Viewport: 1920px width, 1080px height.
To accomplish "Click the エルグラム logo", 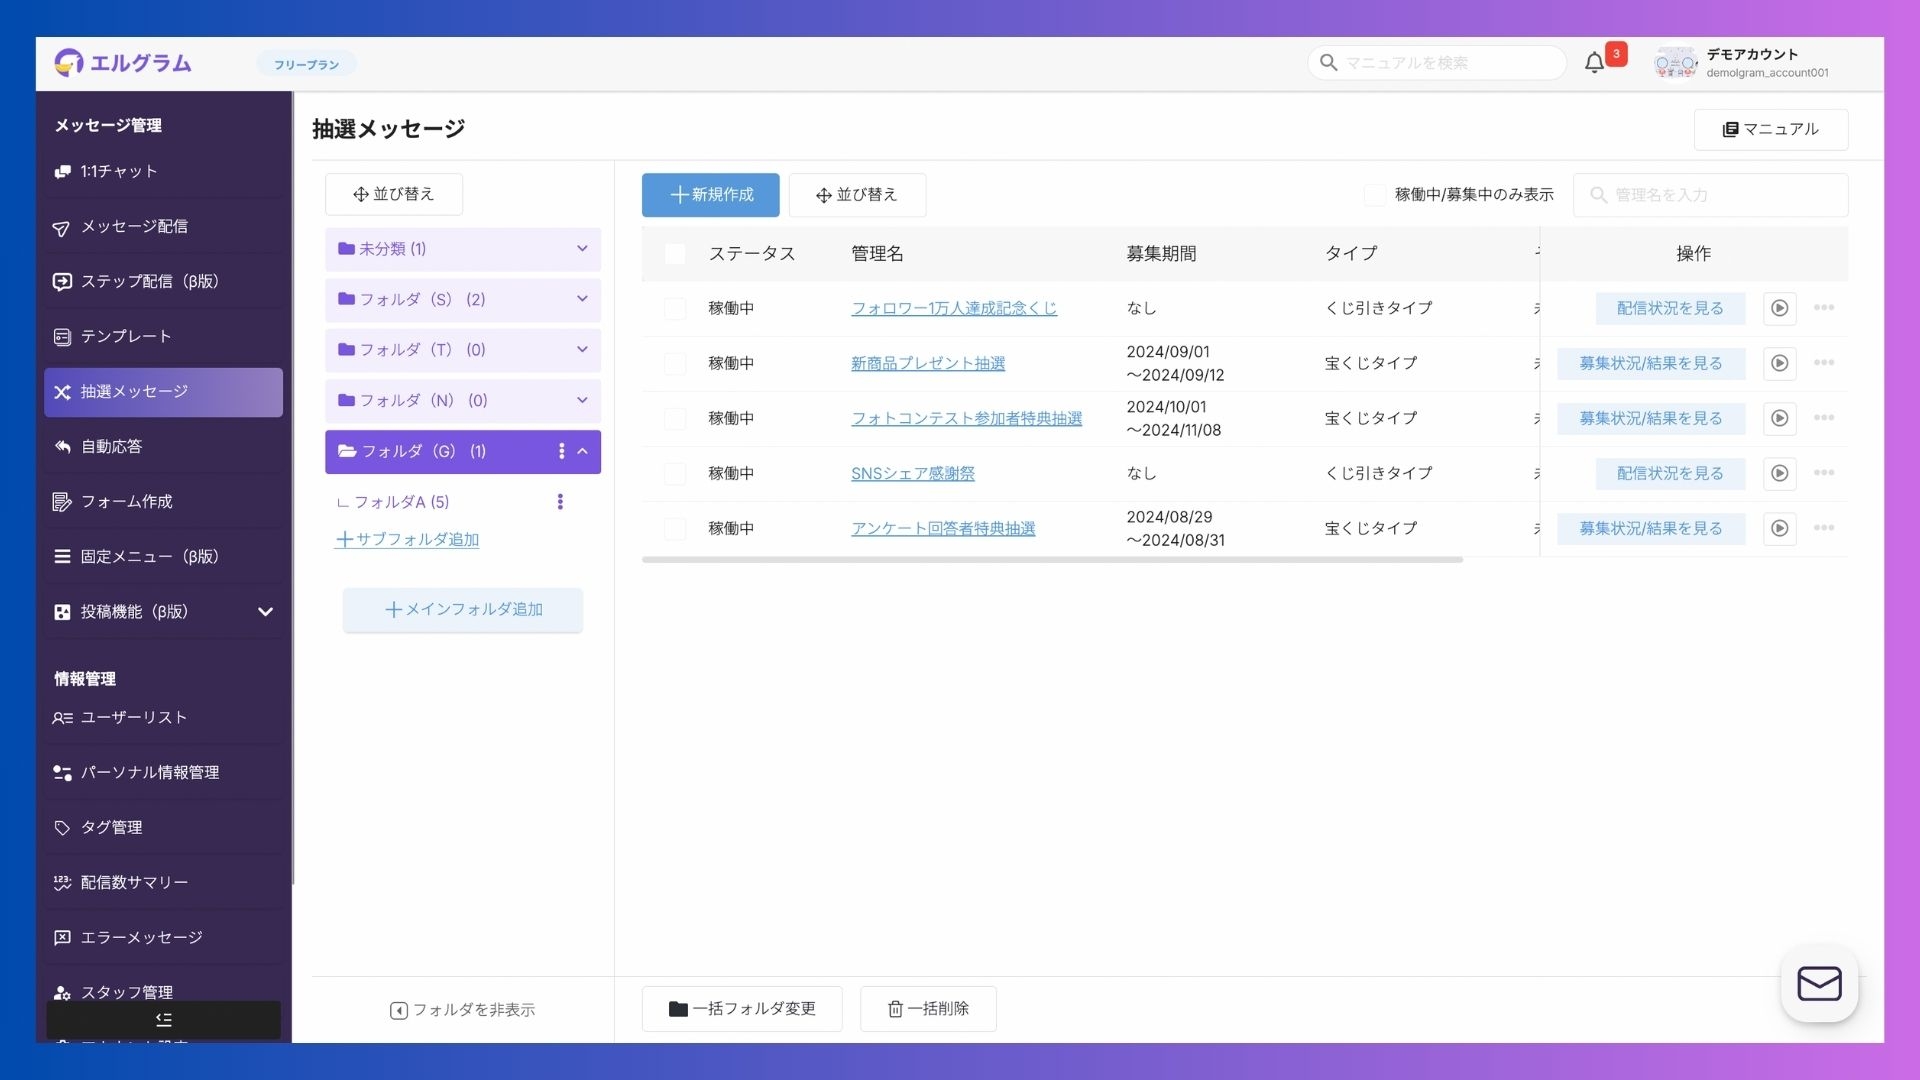I will coord(123,63).
